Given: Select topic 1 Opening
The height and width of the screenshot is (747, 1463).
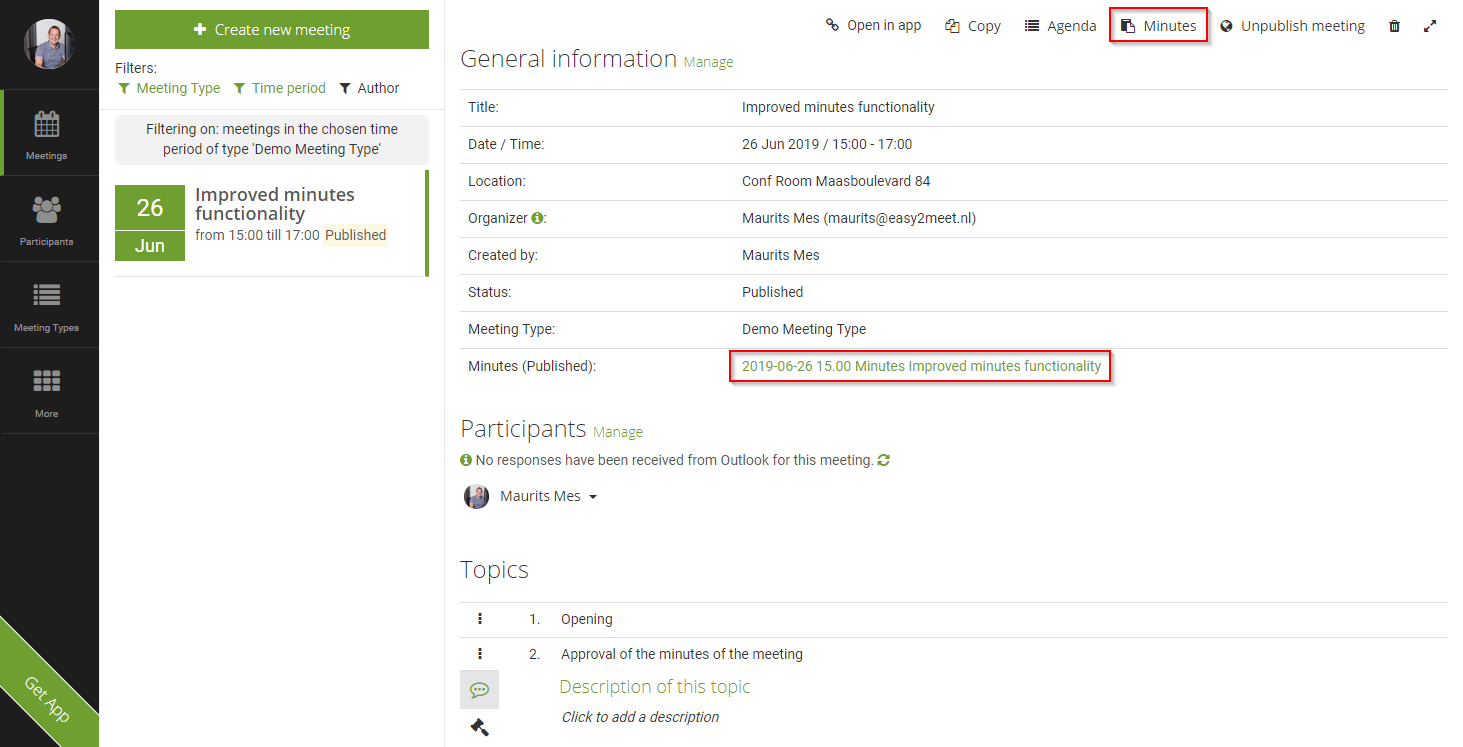Looking at the screenshot, I should [587, 619].
